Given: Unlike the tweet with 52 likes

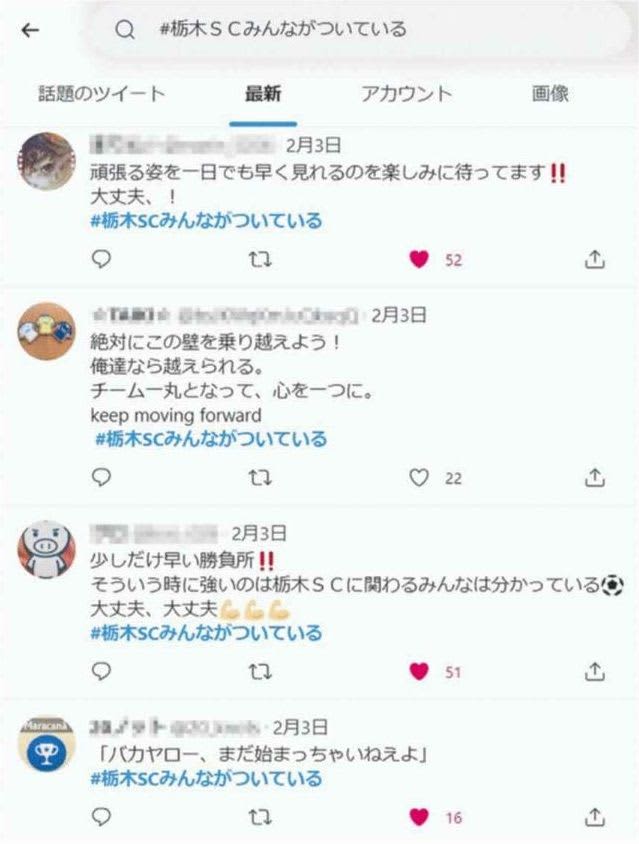Looking at the screenshot, I should tap(419, 259).
